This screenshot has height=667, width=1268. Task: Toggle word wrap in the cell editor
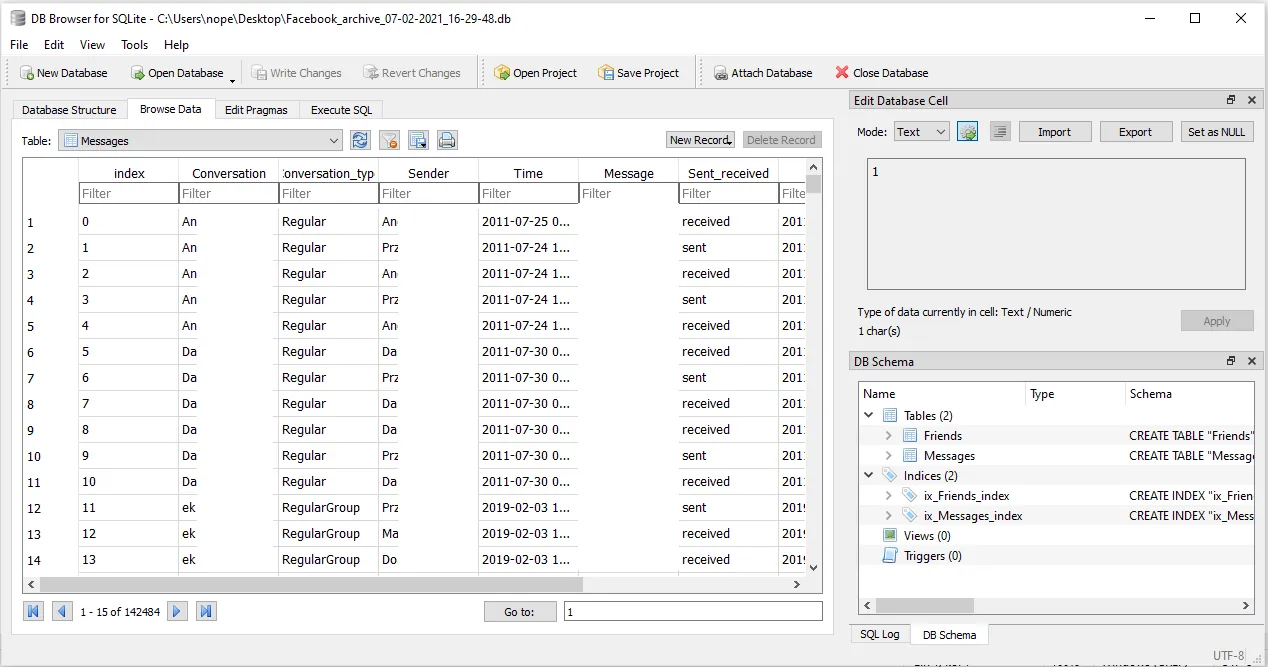click(1000, 131)
